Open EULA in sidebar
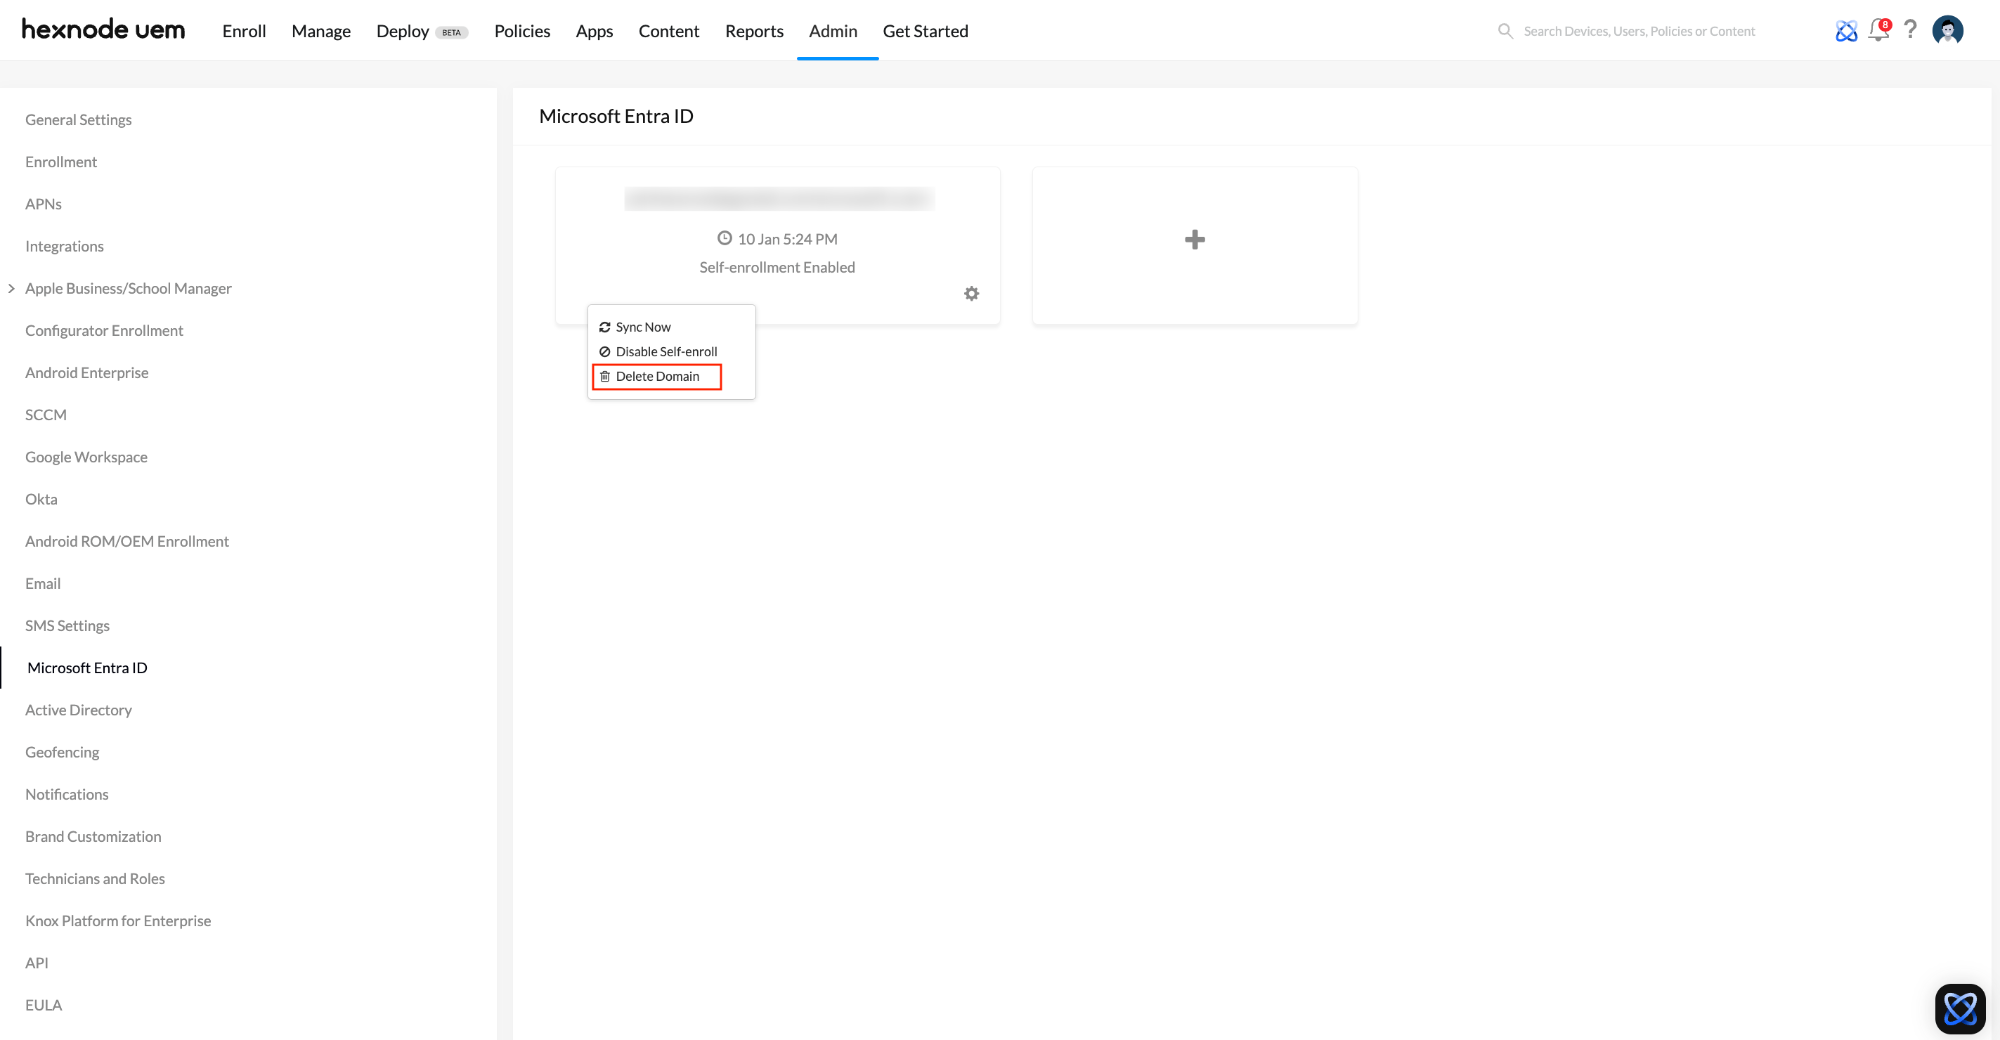This screenshot has width=2000, height=1040. pyautogui.click(x=43, y=1005)
